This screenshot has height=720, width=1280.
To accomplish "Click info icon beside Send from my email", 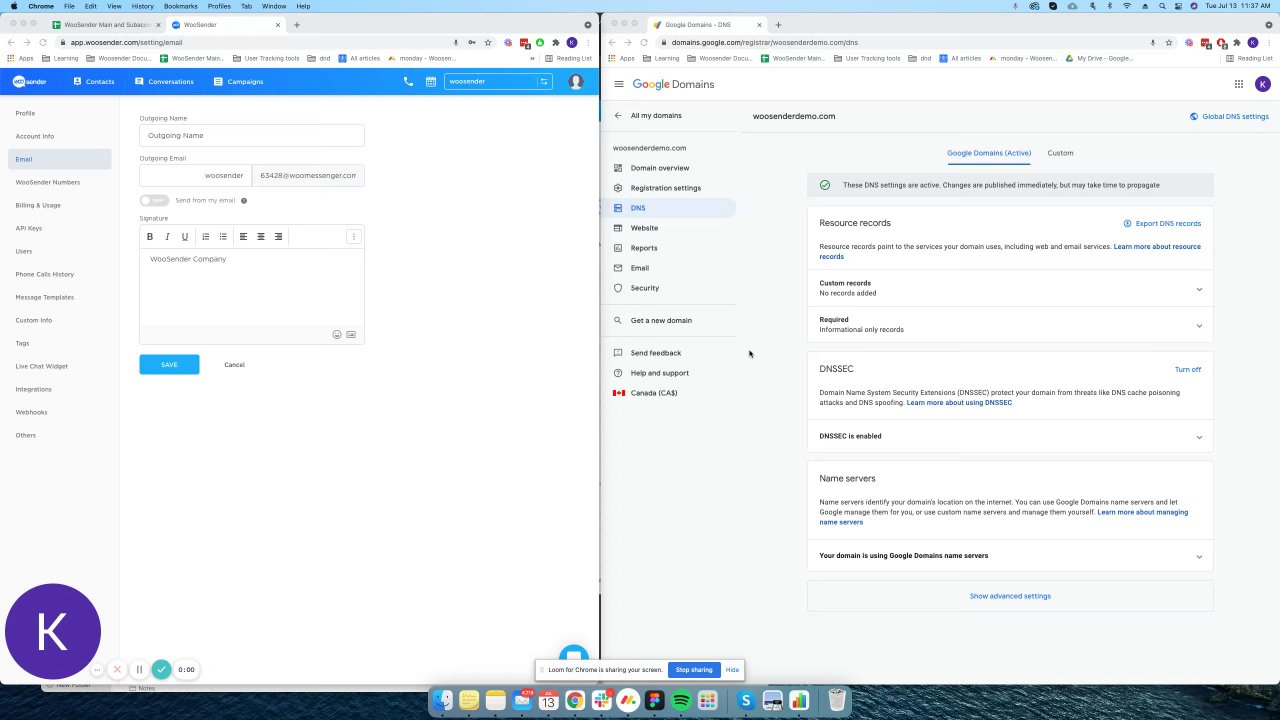I will coord(244,201).
